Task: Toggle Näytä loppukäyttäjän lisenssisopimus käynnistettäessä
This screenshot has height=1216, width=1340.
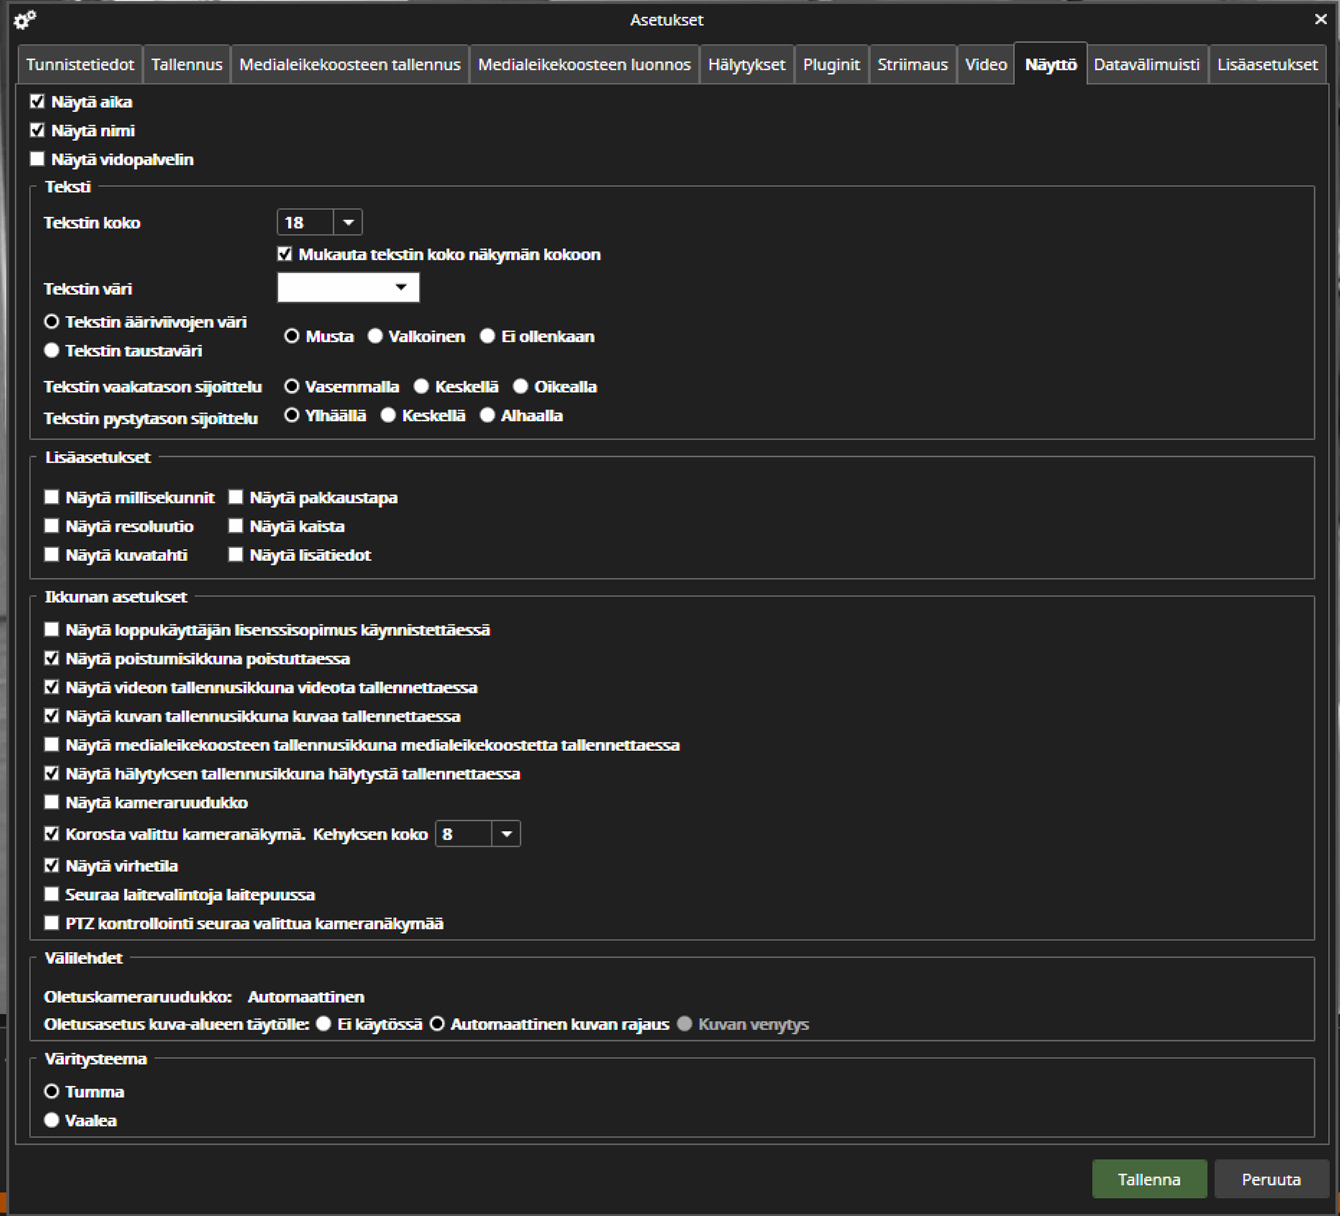Action: pos(51,629)
